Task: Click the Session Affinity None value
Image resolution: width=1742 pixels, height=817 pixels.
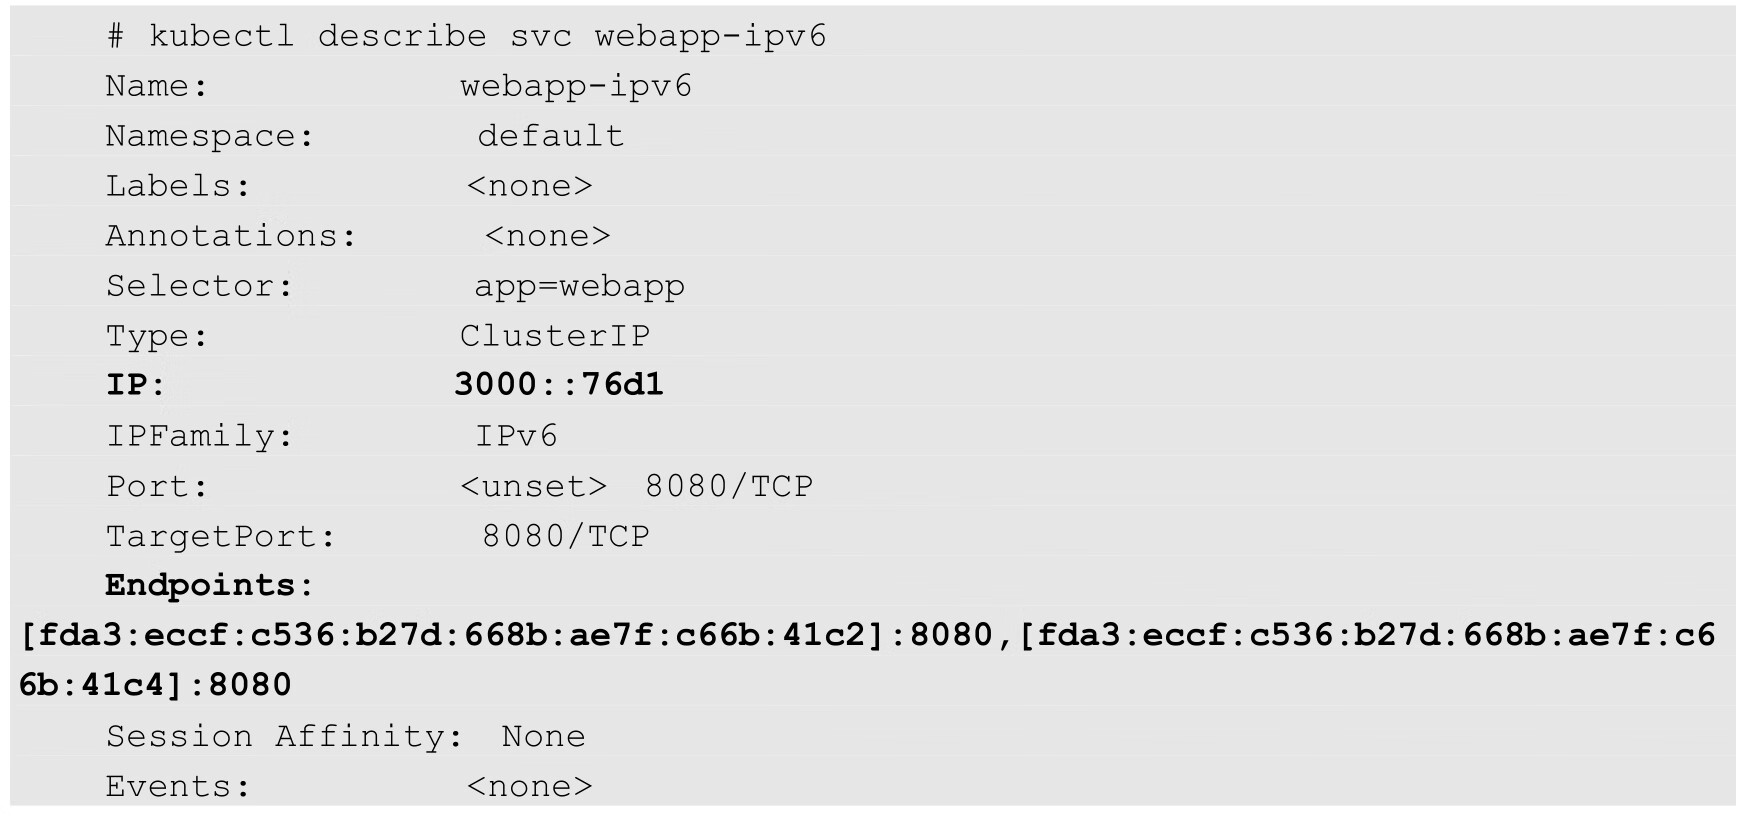Action: [x=543, y=737]
